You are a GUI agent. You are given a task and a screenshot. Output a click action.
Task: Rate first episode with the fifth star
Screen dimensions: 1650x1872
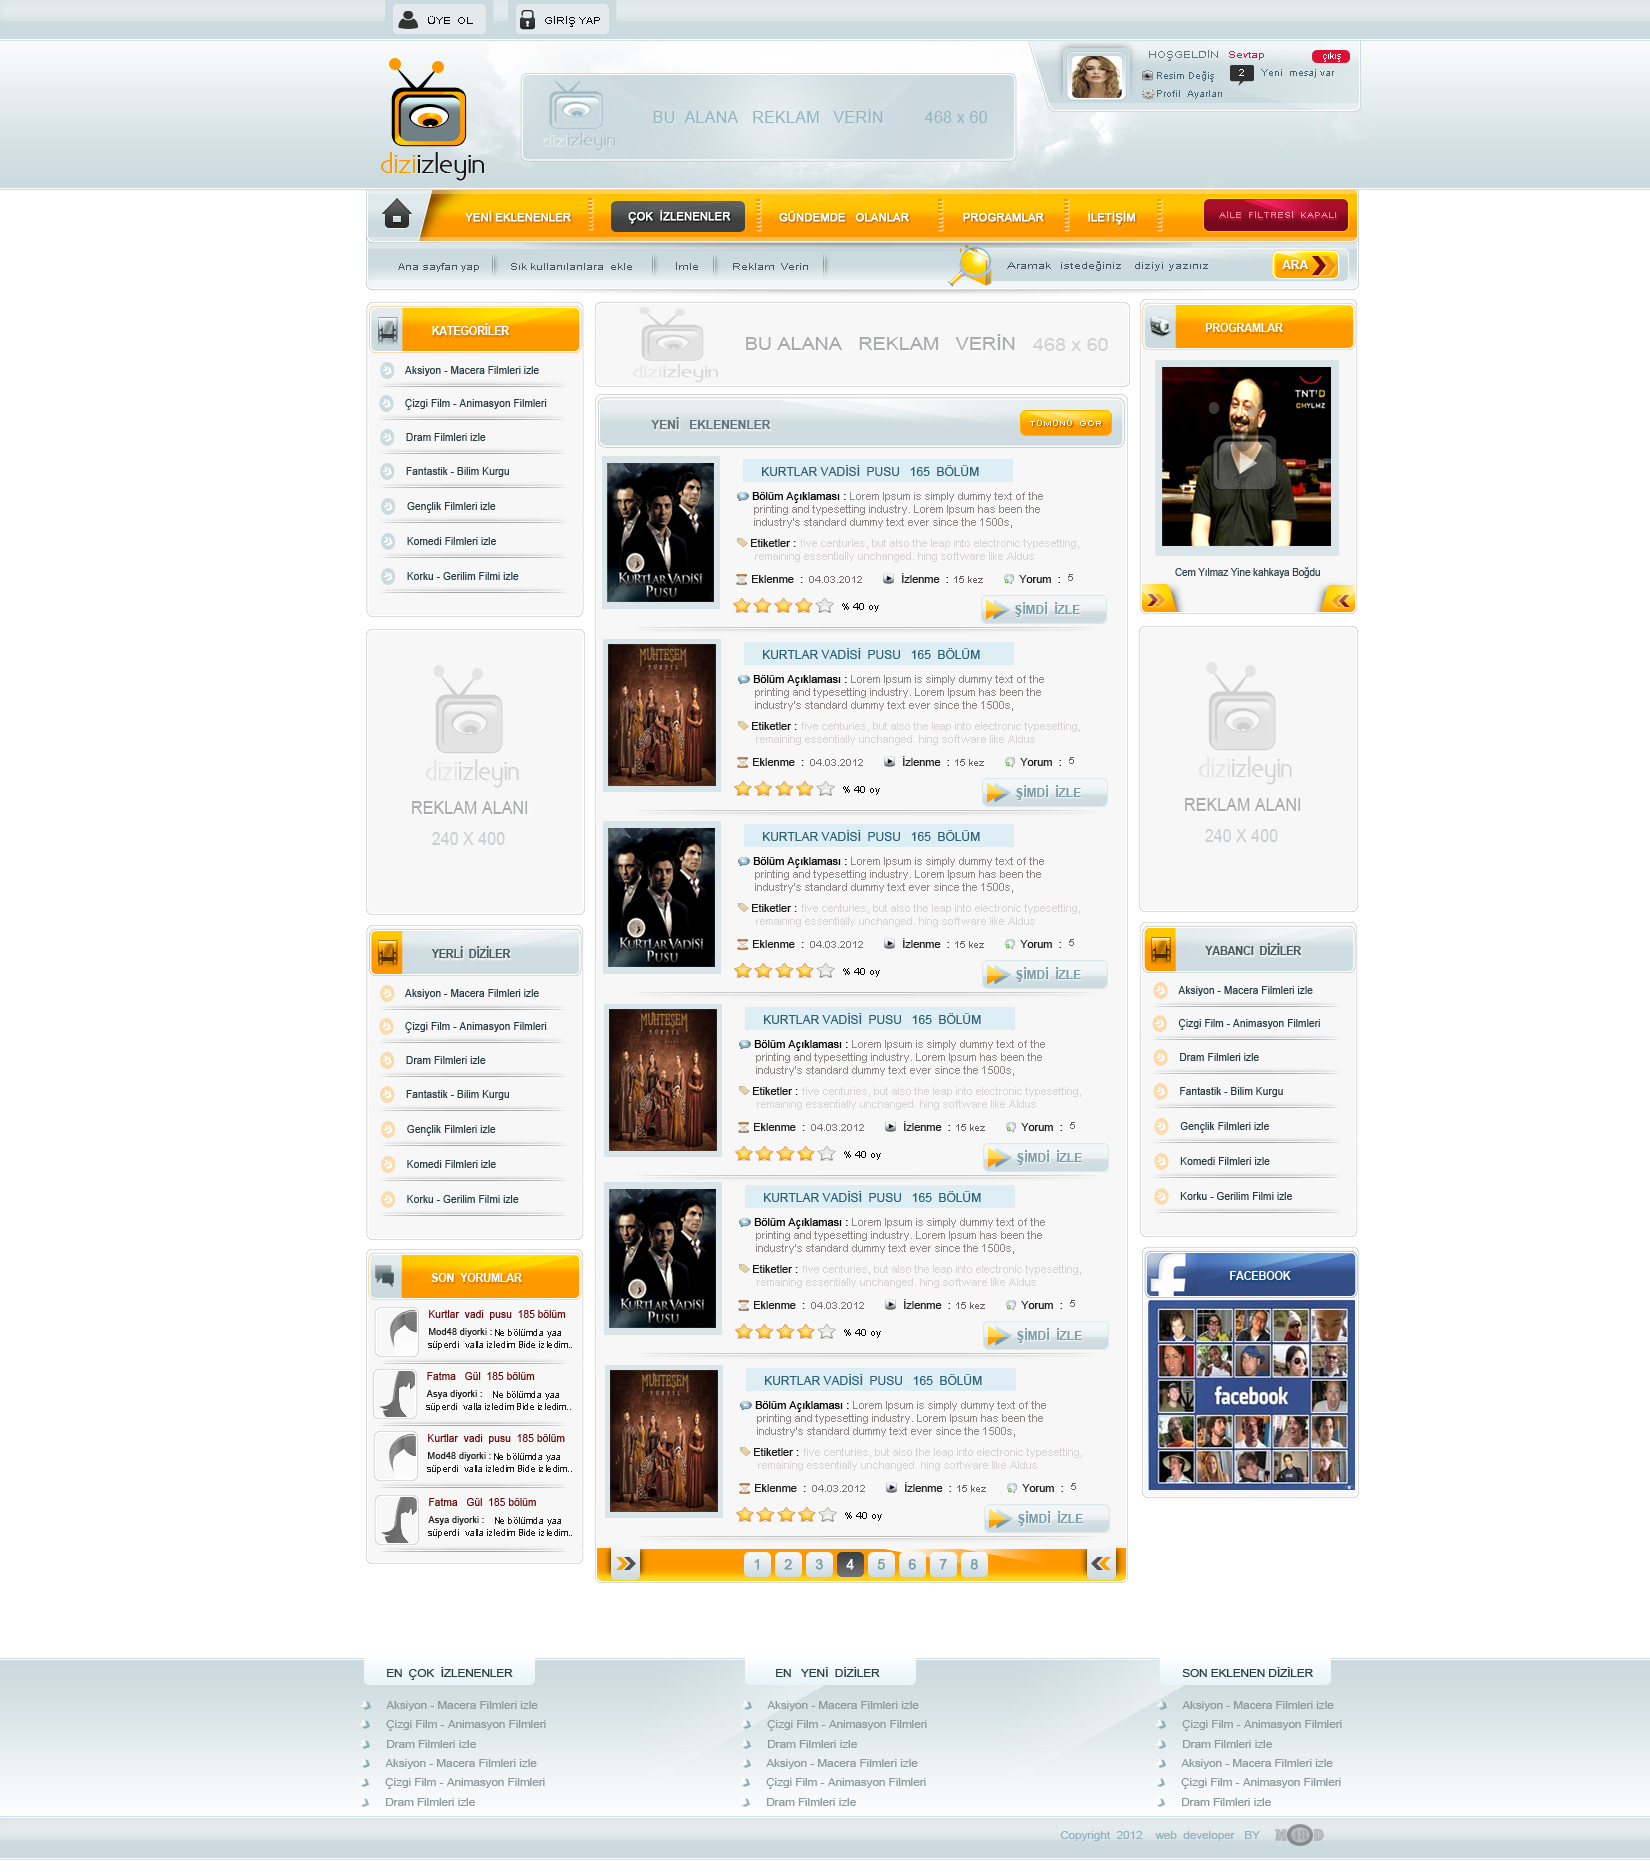click(x=825, y=606)
